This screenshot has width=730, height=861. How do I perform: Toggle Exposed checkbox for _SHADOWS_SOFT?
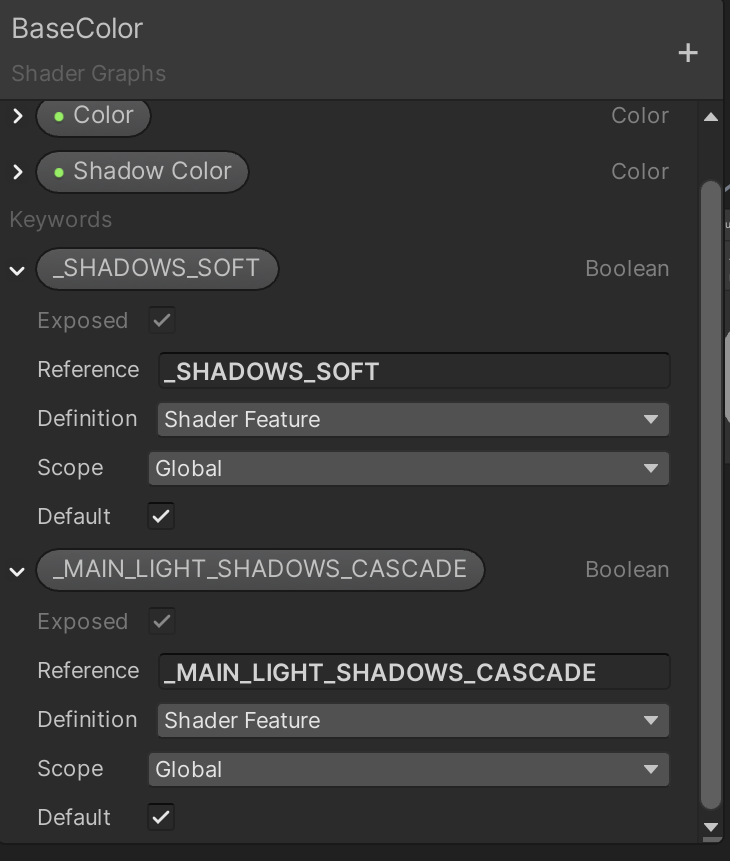click(x=161, y=321)
